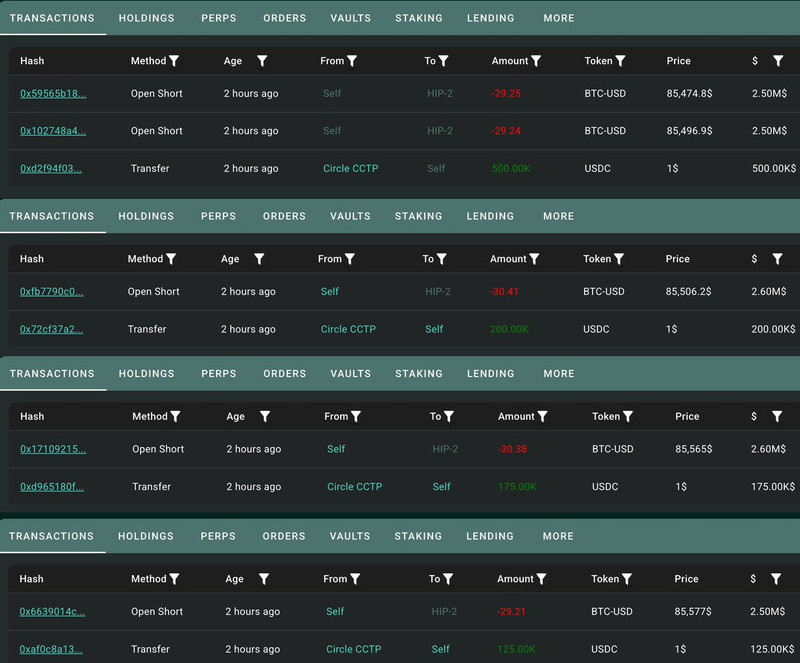Open the 0xd2f94f03... transfer hash
Viewport: 800px width, 663px height.
pyautogui.click(x=51, y=168)
